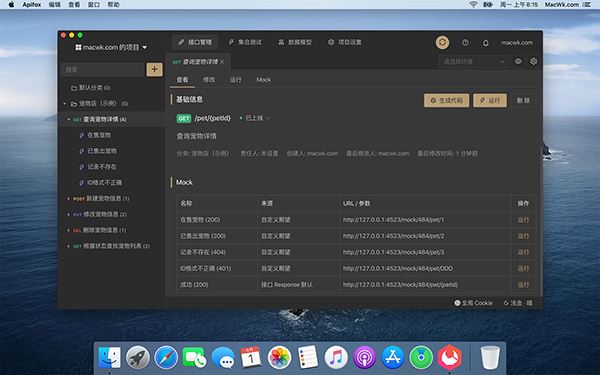Viewport: 600px width, 375px height.
Task: Click the plus button to add new item
Action: point(154,69)
